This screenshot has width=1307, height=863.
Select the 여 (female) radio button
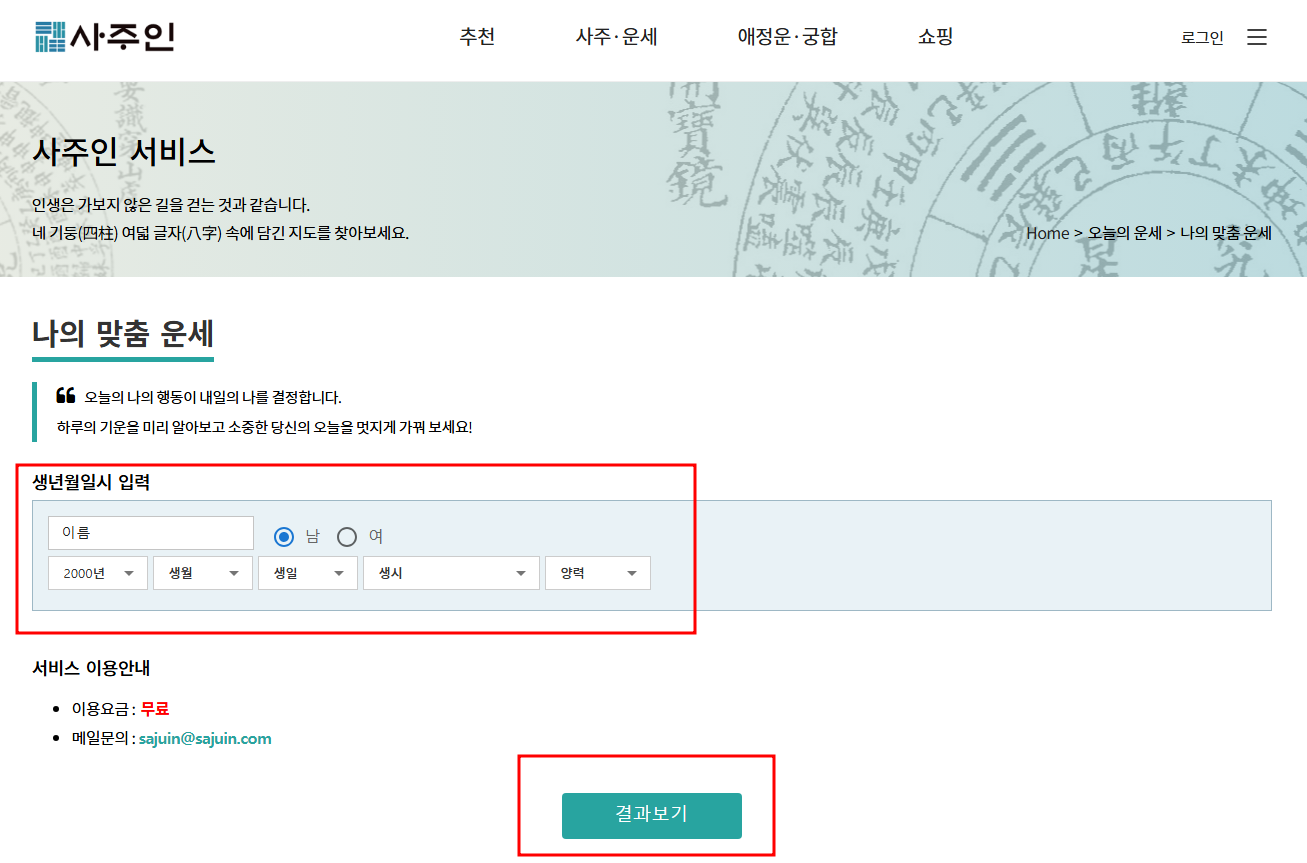(x=347, y=536)
